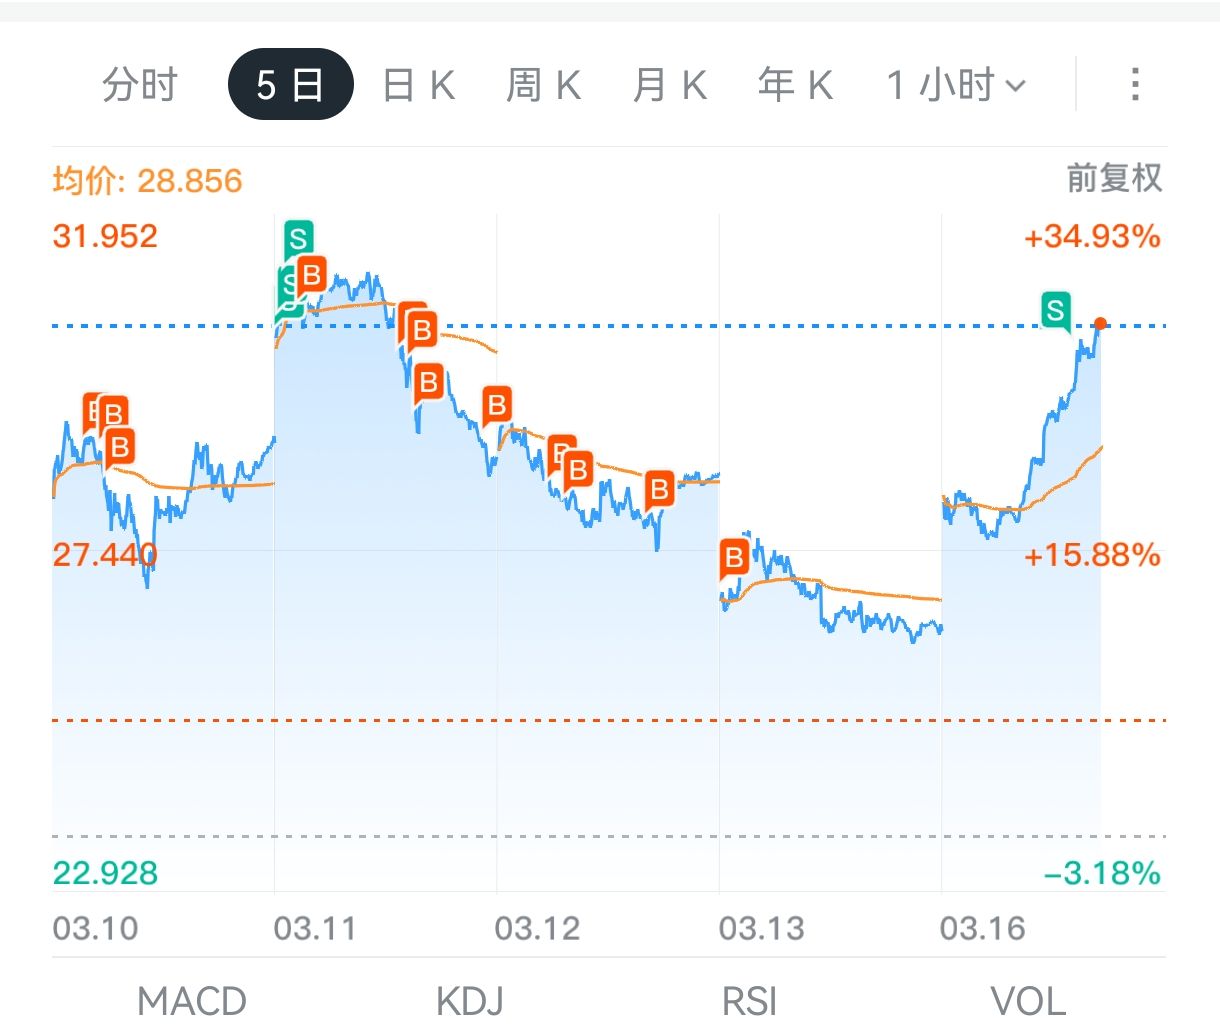
Task: Toggle the KDJ indicator
Action: (x=470, y=1001)
